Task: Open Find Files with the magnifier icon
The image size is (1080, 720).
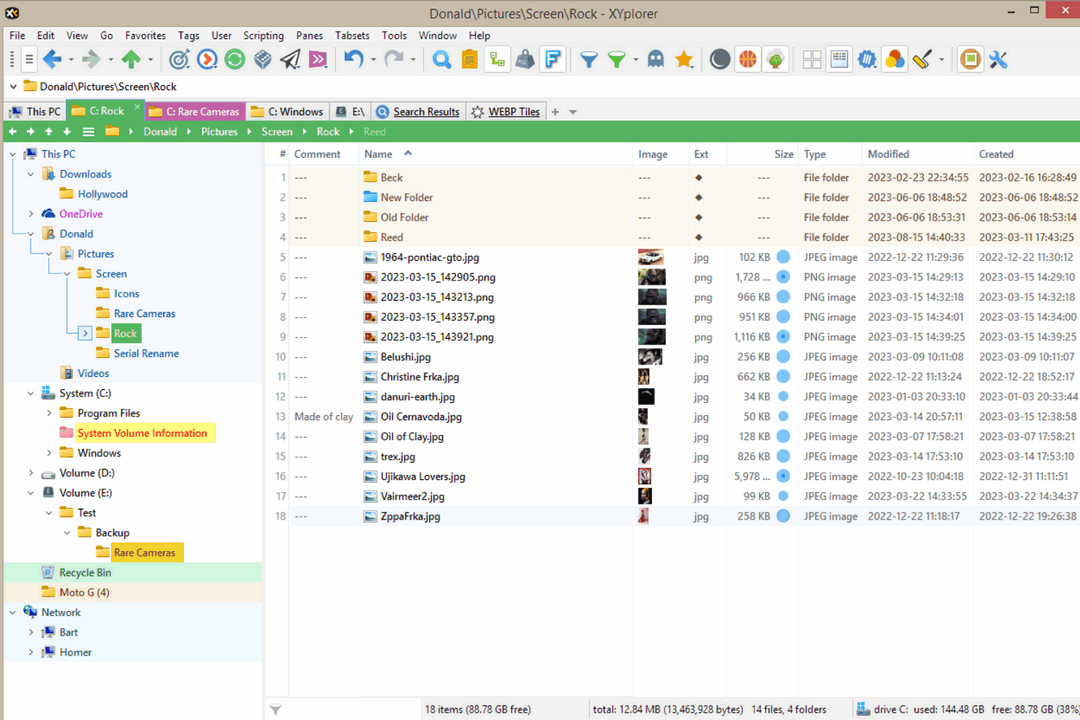Action: tap(442, 60)
